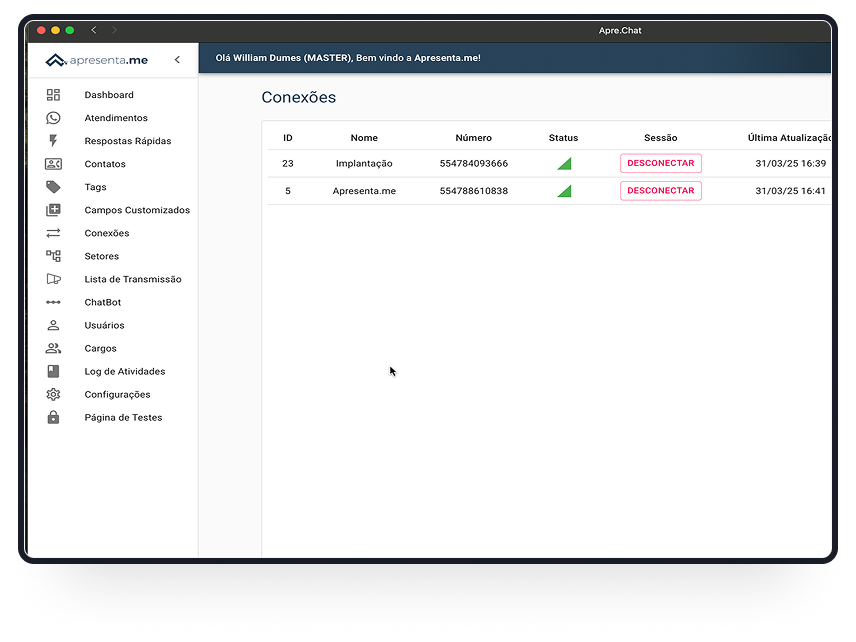This screenshot has height=642, width=856.
Task: Open ChatBot section
Action: tap(103, 302)
